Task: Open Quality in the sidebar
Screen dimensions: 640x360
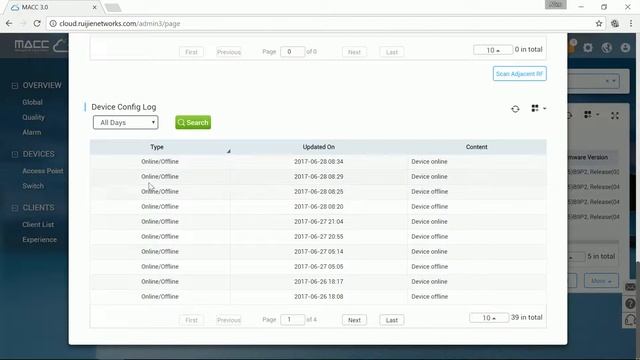Action: click(x=33, y=117)
